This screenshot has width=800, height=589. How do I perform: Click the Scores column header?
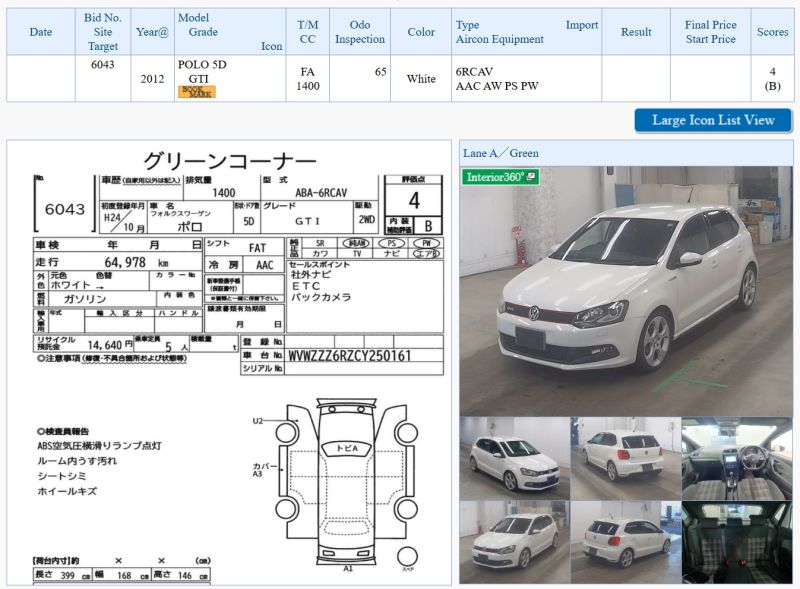click(772, 32)
